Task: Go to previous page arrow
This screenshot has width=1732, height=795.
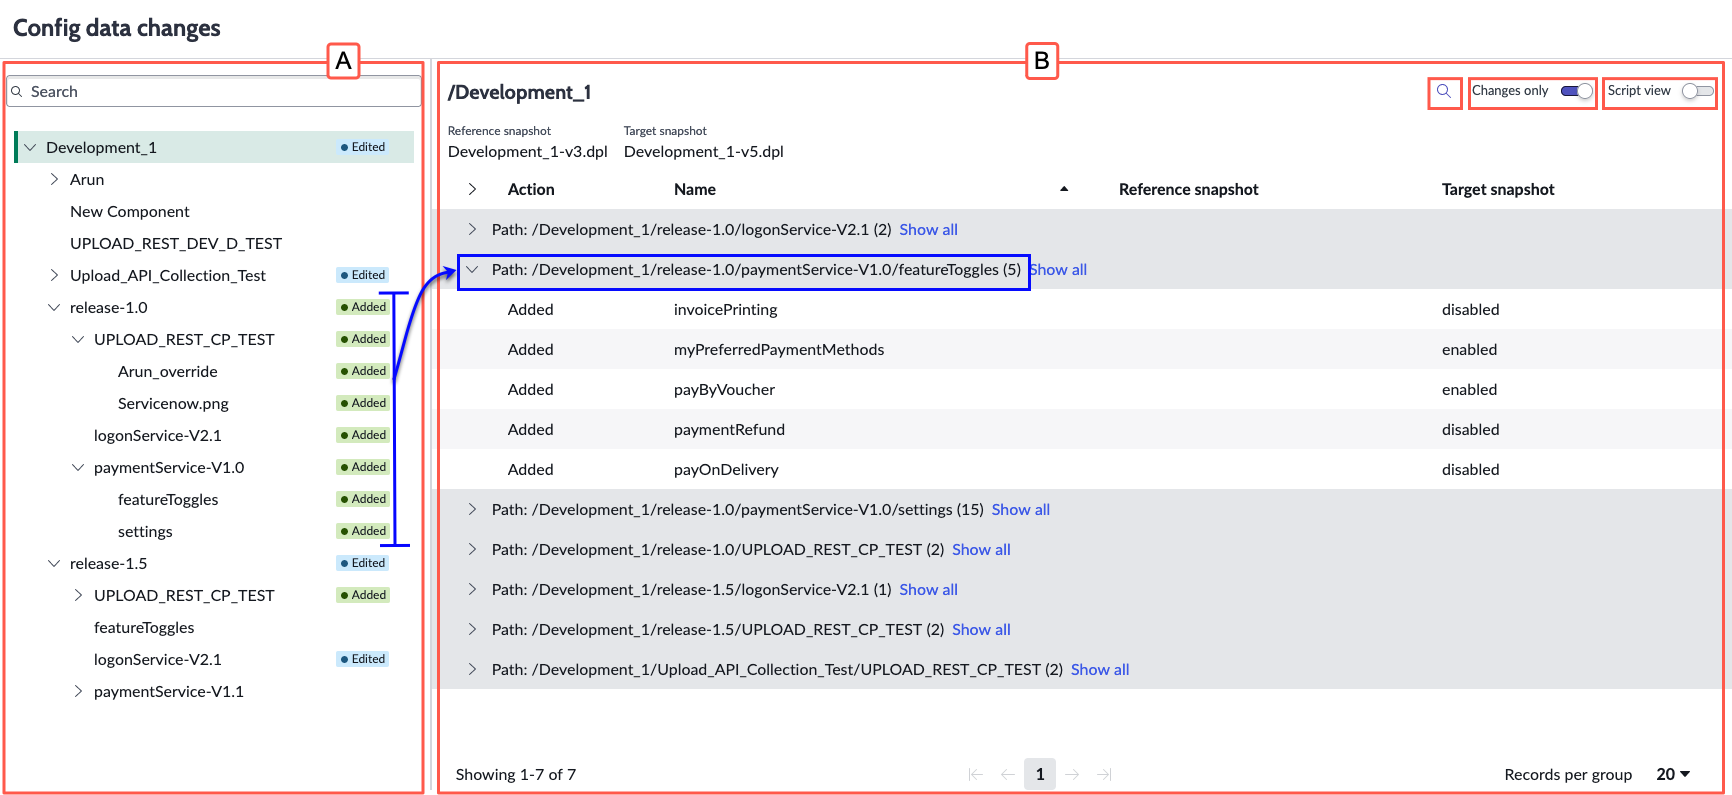Action: 1008,774
